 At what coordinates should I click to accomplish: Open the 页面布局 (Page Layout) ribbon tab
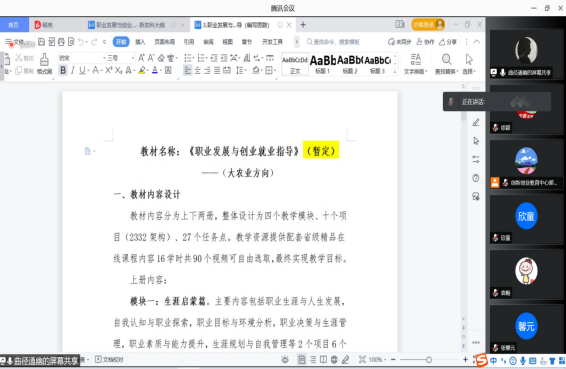165,42
